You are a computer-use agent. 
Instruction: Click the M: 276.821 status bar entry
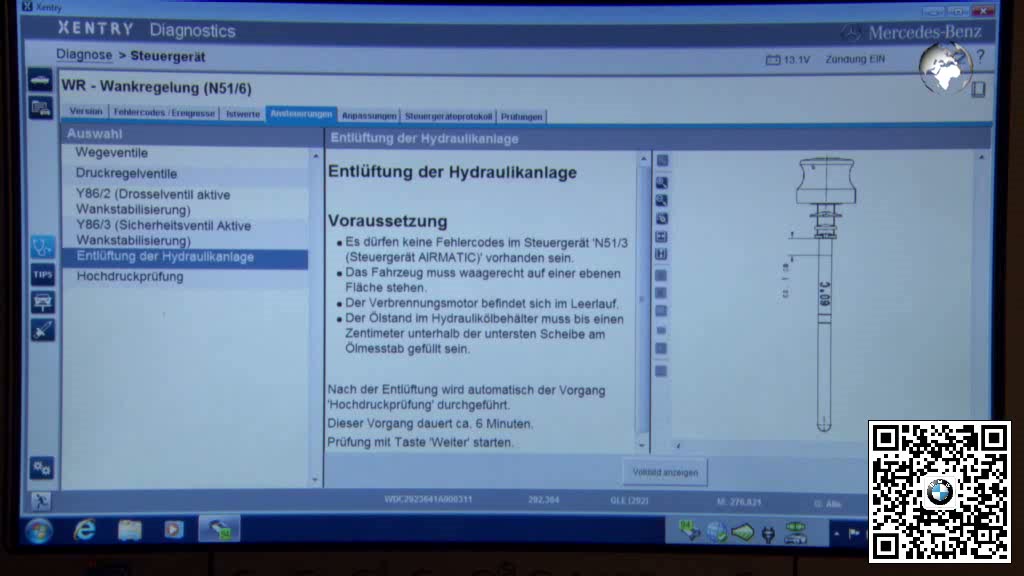tap(739, 502)
